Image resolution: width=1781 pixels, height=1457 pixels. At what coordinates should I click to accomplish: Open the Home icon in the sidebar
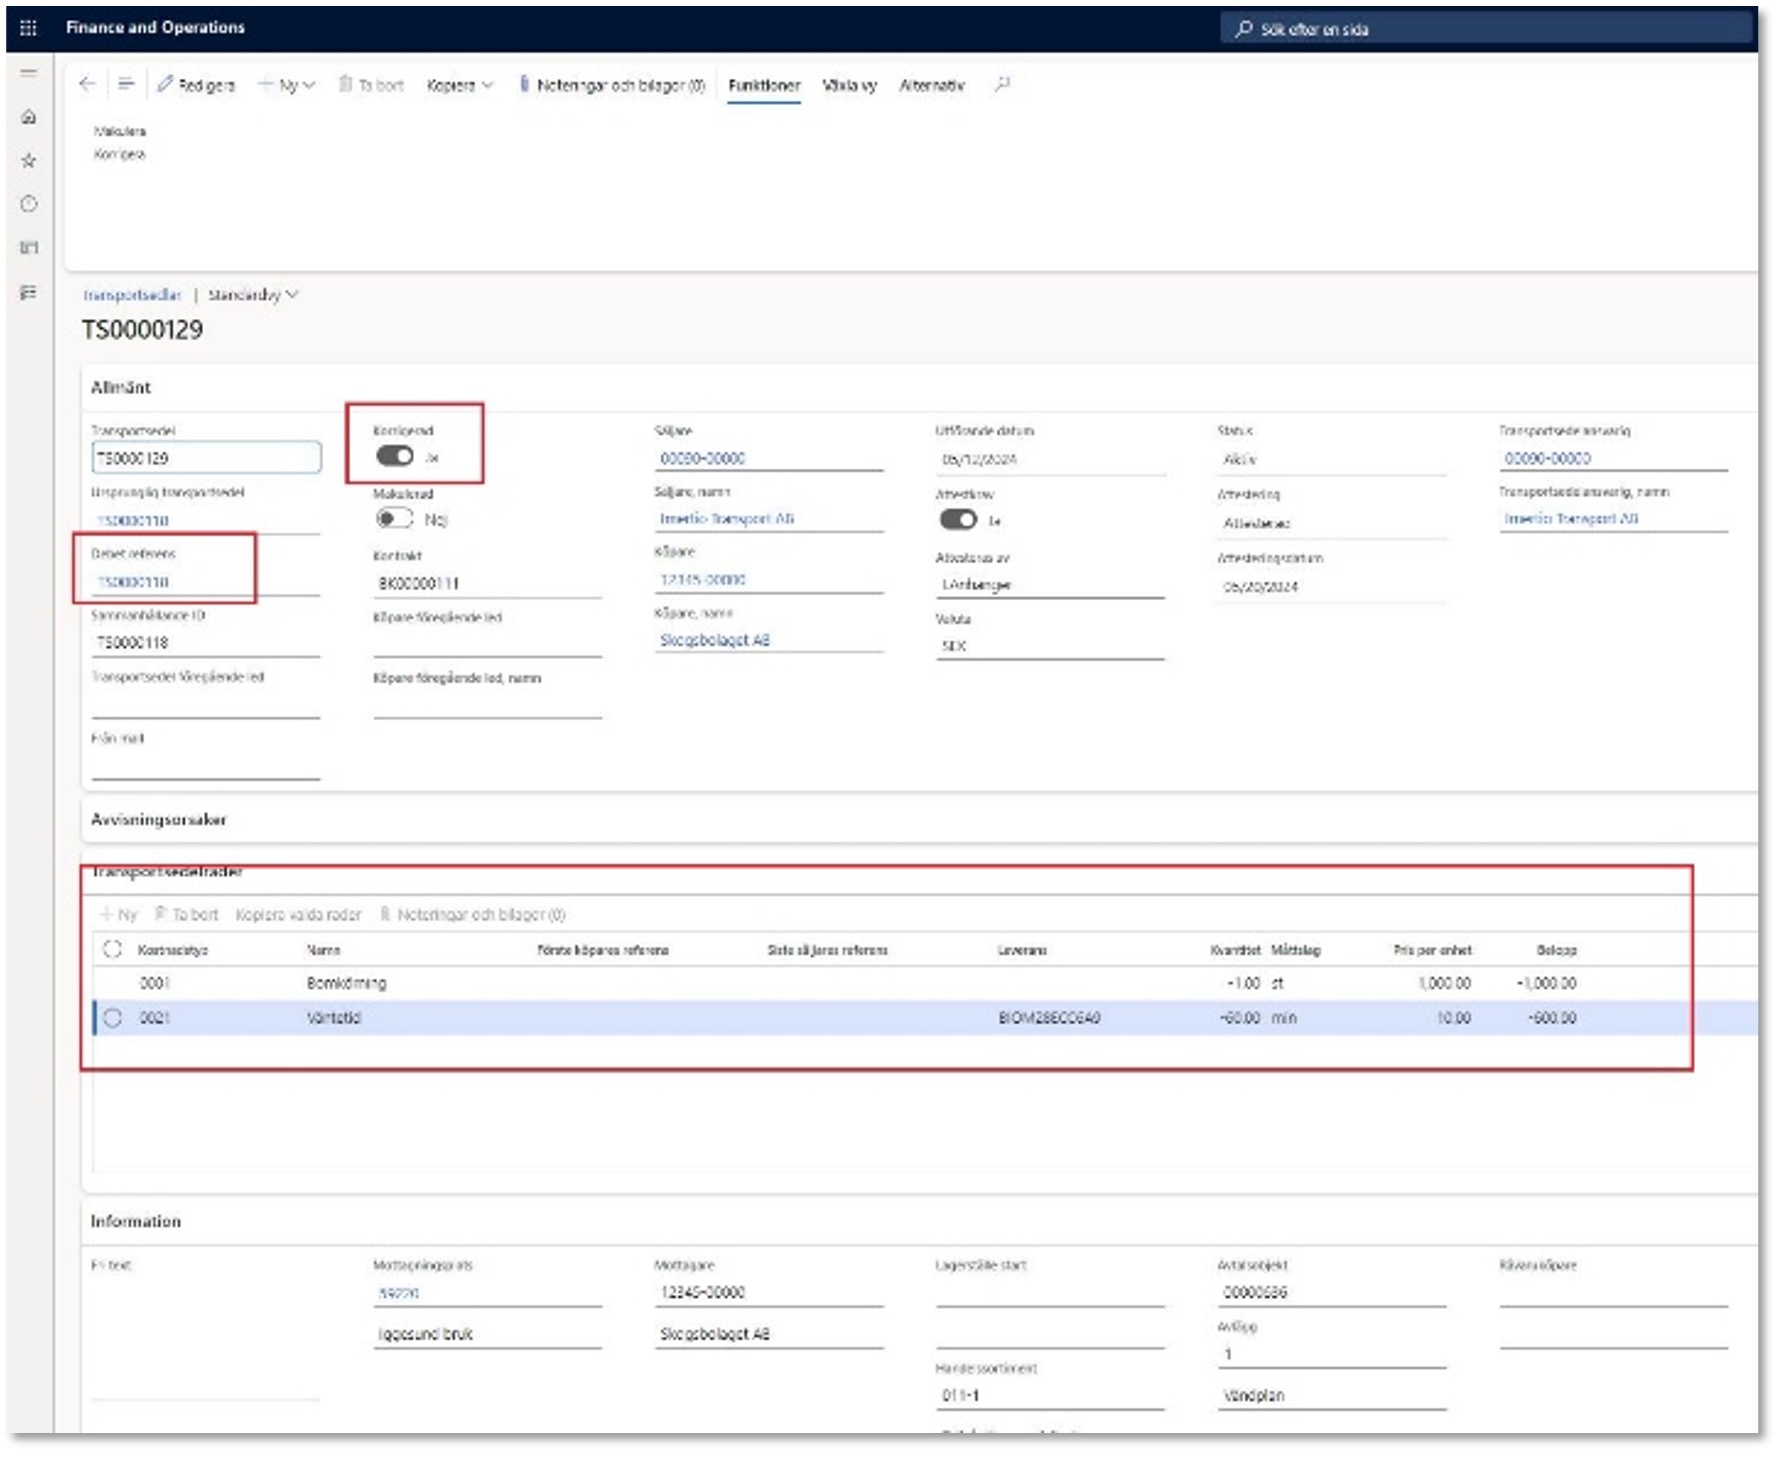pos(28,117)
